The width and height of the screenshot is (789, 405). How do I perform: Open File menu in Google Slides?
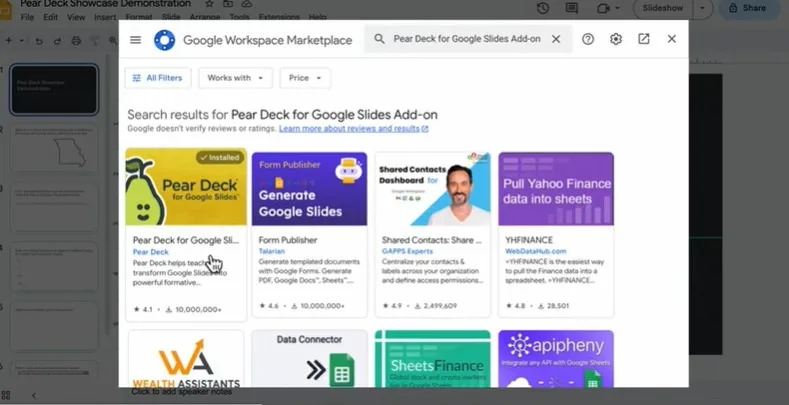coord(27,17)
